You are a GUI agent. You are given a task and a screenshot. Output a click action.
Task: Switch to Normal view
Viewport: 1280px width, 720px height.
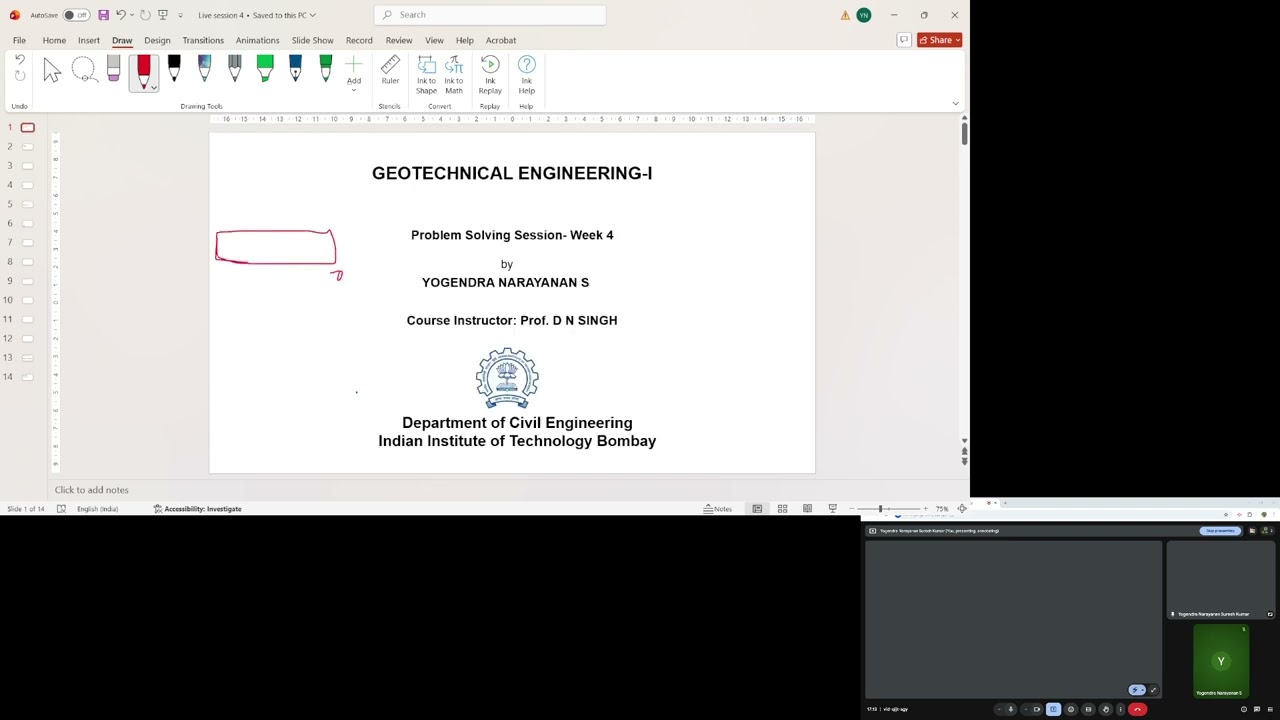[757, 509]
